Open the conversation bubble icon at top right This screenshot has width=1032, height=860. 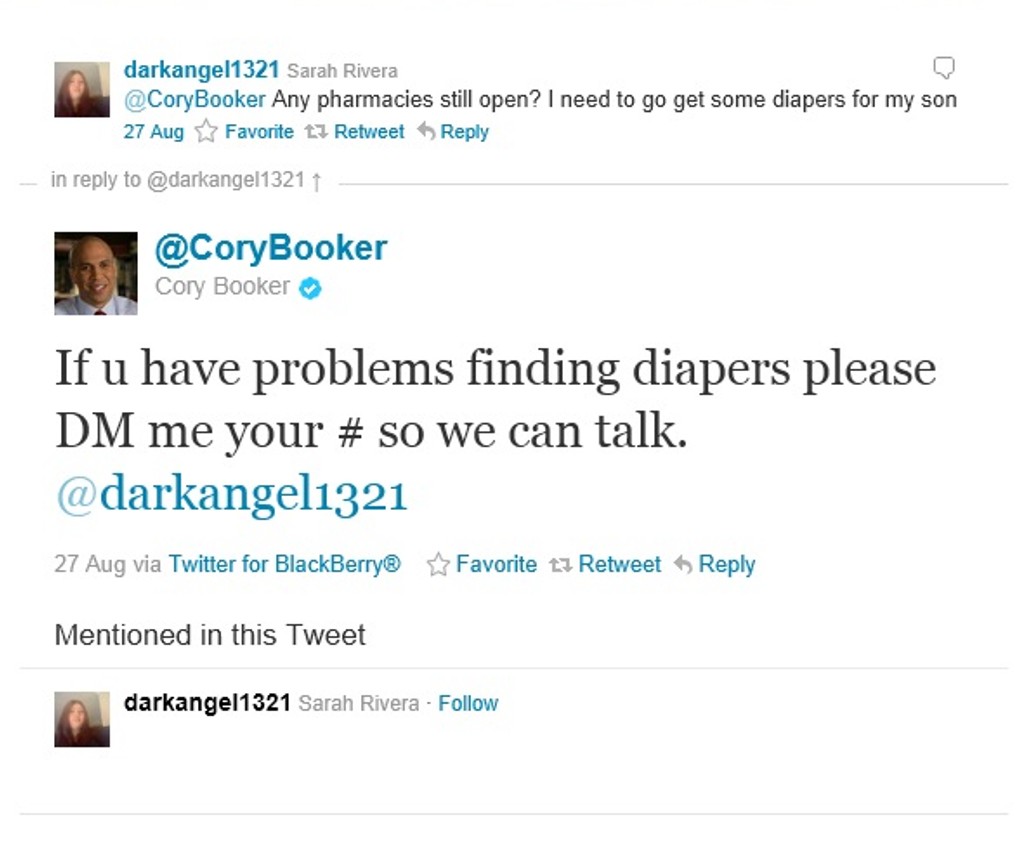click(944, 68)
